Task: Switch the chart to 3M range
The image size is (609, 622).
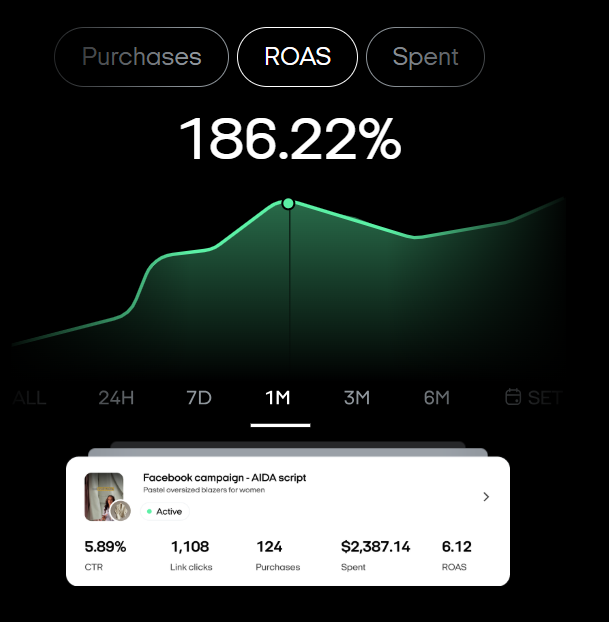Action: point(357,397)
